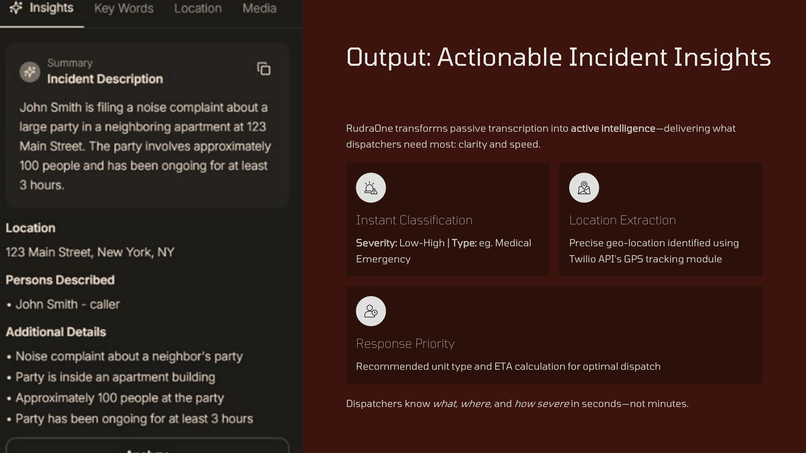
Task: Click the Persons Described heading
Action: click(60, 280)
